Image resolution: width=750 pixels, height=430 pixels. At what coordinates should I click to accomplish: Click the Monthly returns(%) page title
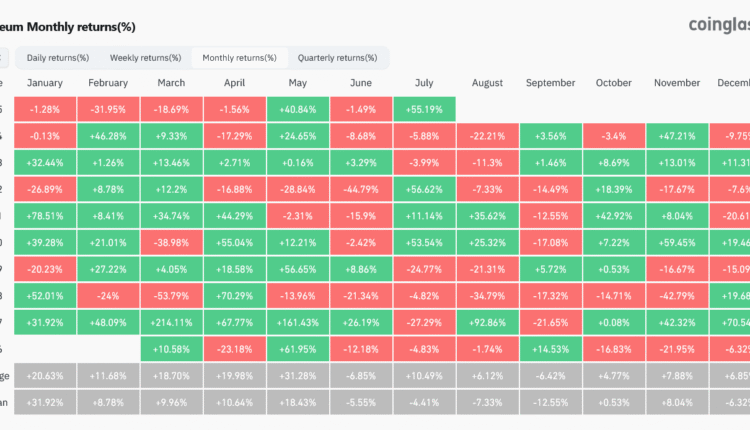coord(70,24)
